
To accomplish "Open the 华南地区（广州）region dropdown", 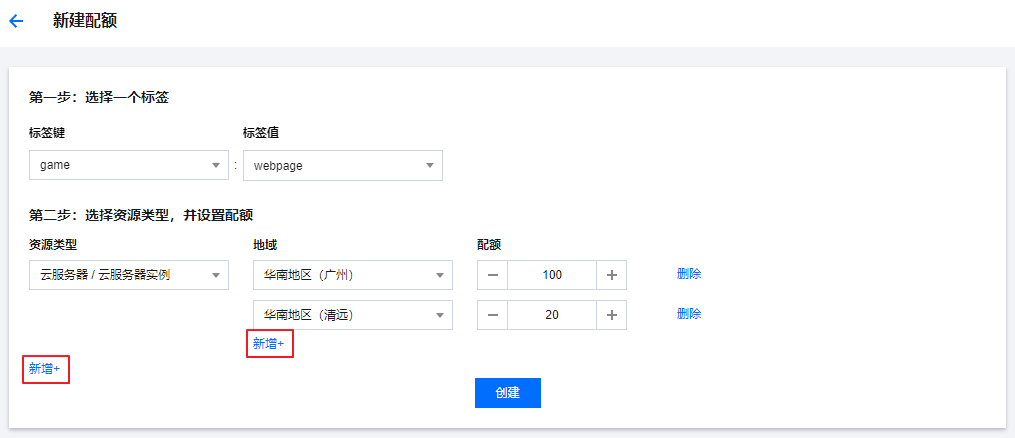I will pyautogui.click(x=353, y=275).
